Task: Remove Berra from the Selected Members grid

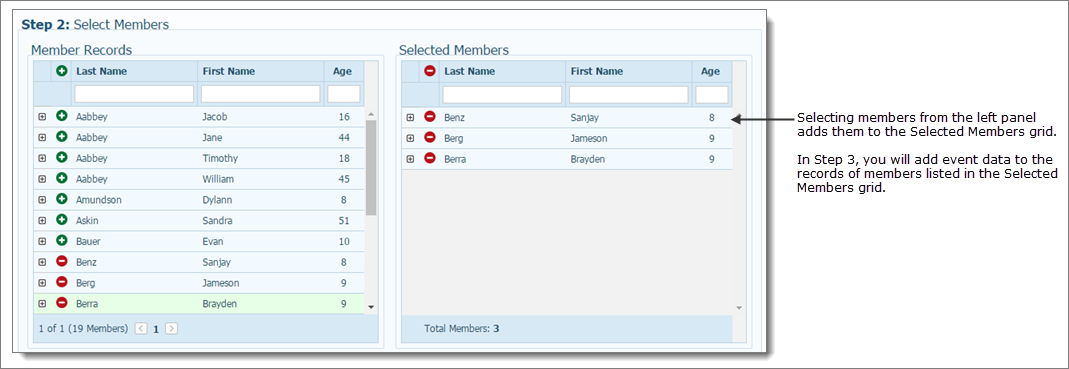Action: click(x=430, y=159)
